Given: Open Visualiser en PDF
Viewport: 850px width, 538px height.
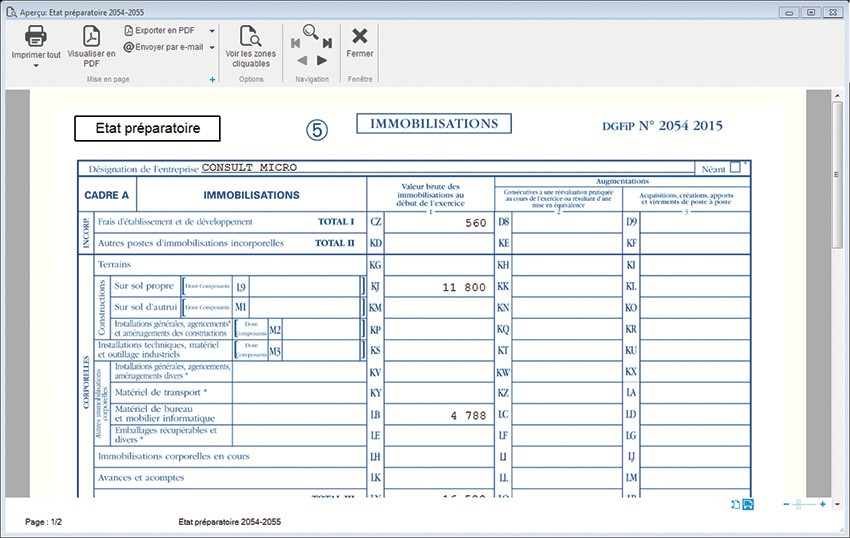Looking at the screenshot, I should point(91,37).
